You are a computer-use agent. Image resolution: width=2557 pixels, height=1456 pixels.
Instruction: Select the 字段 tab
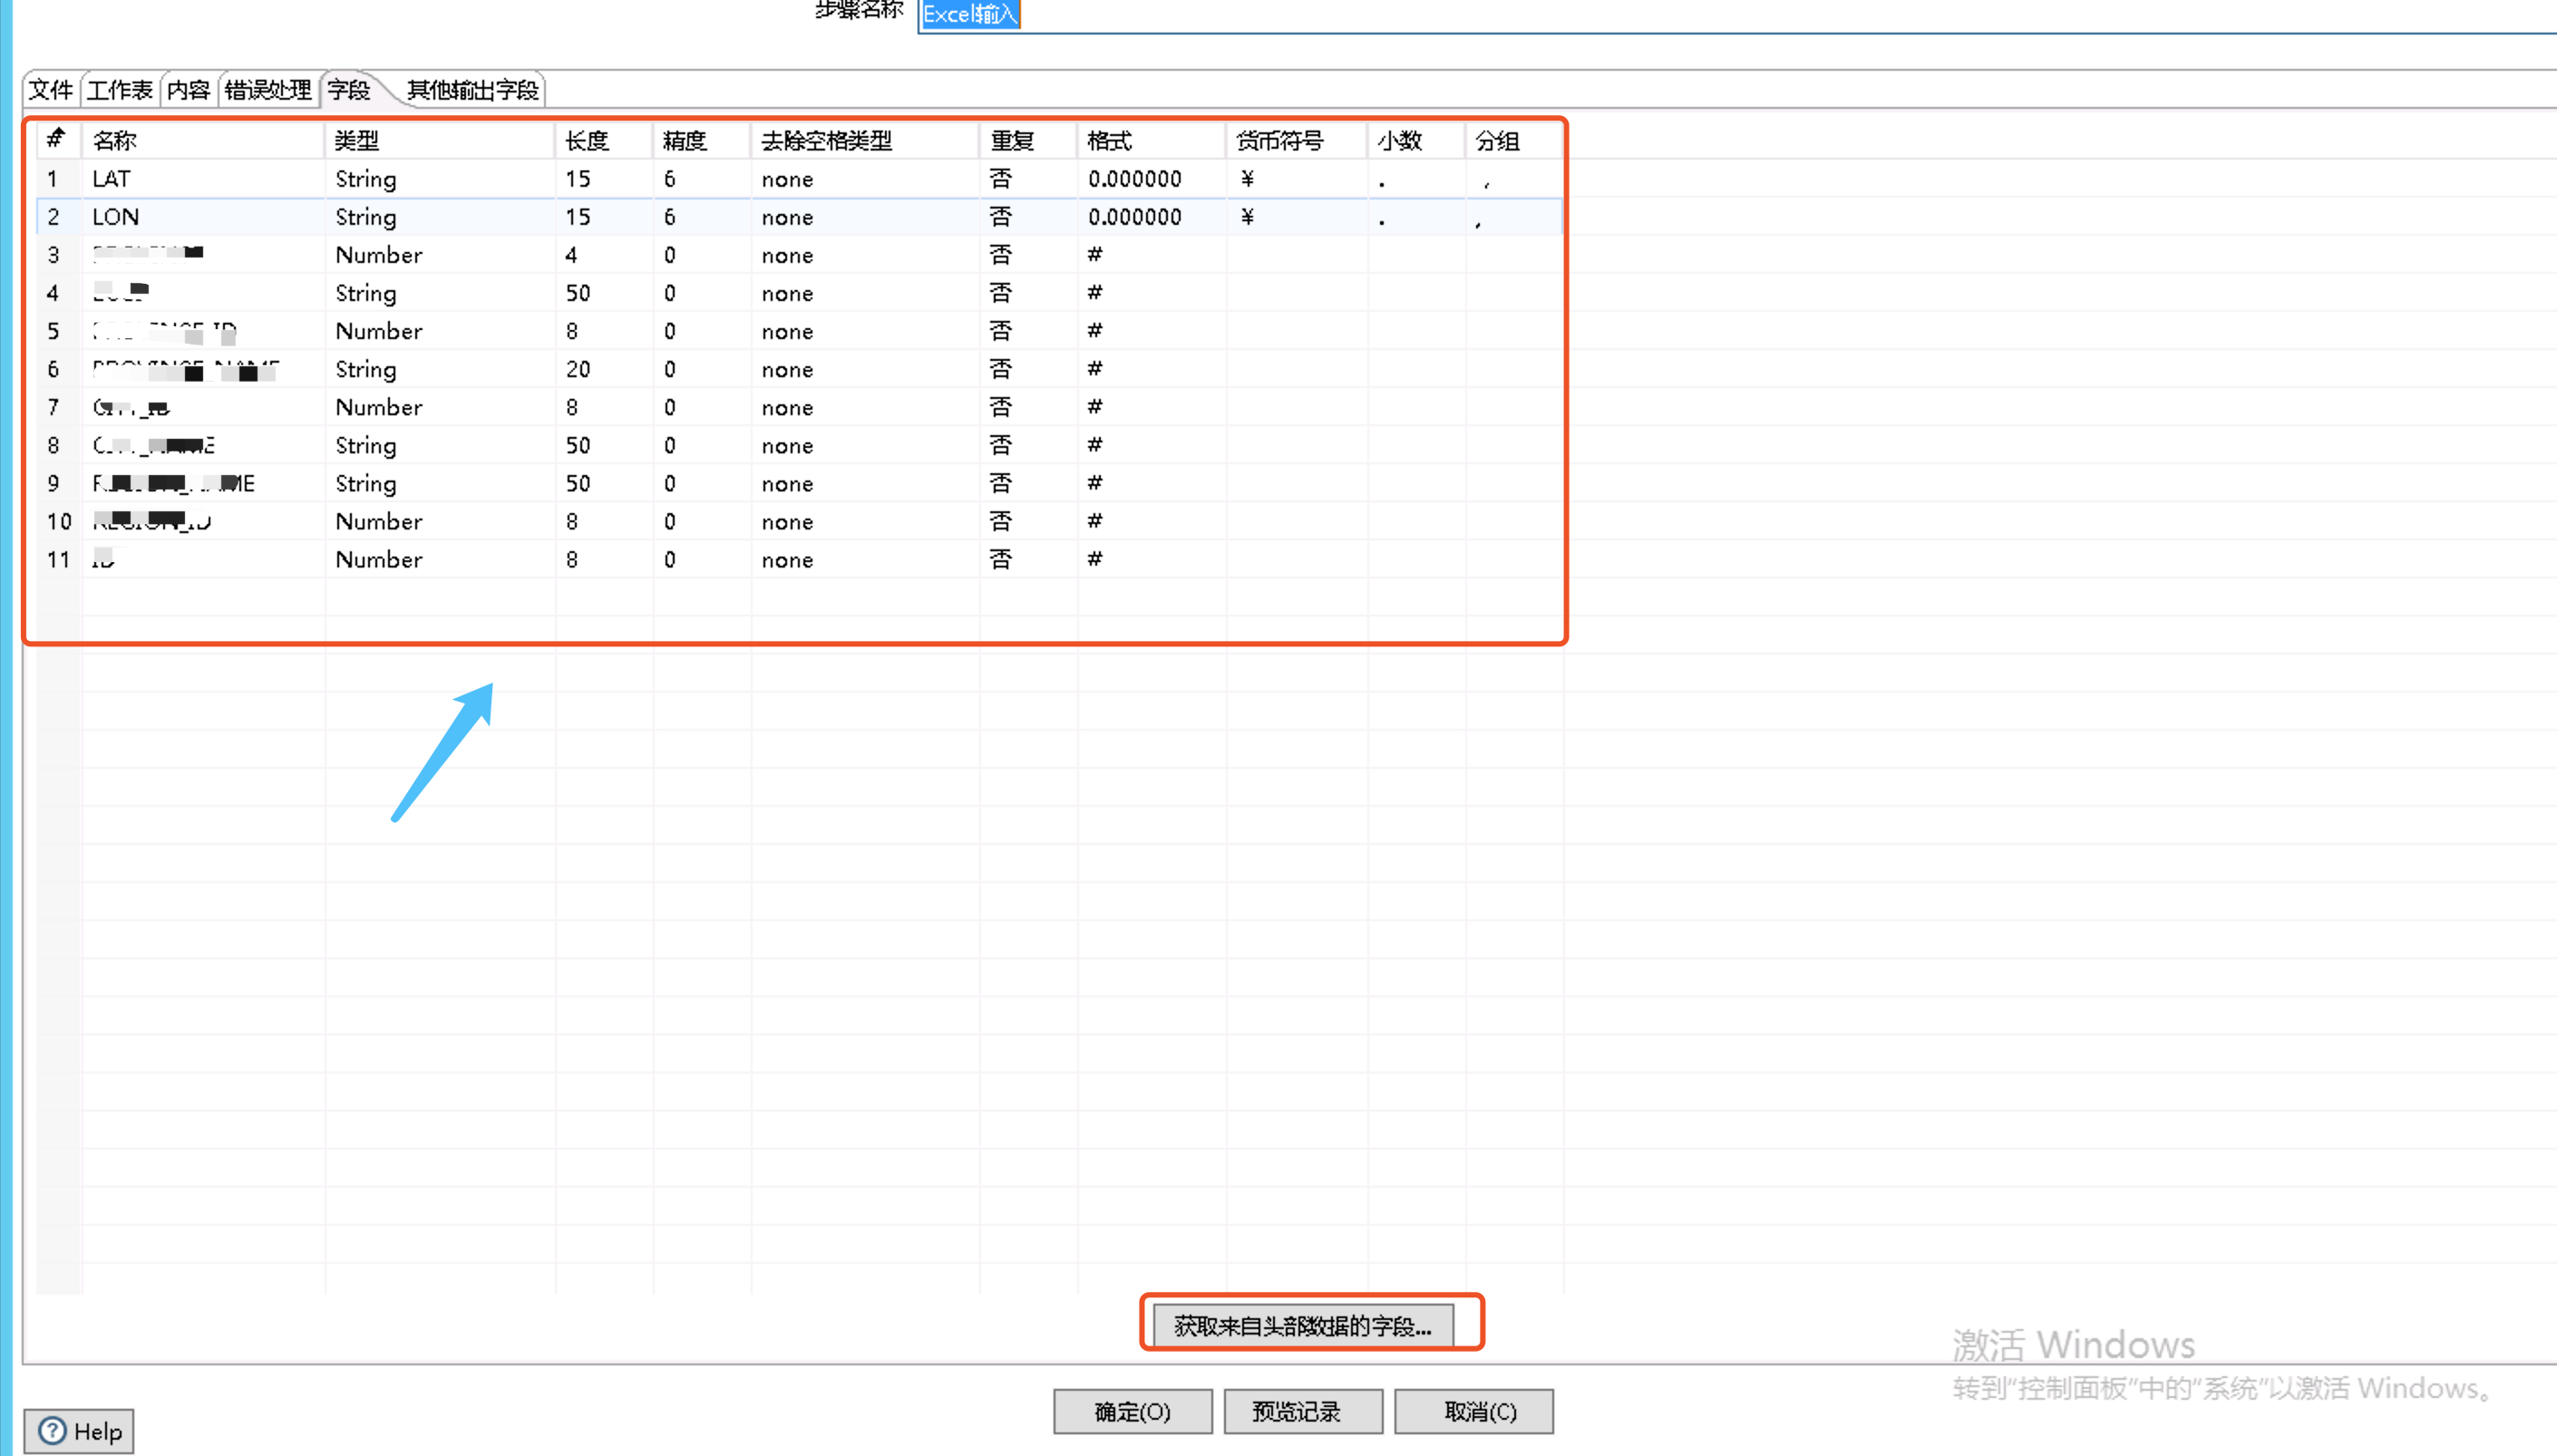348,89
